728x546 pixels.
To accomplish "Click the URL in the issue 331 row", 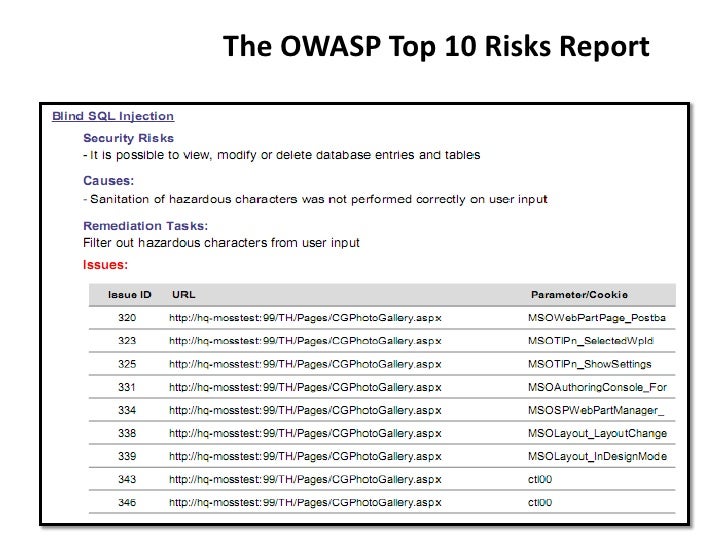I will click(x=305, y=387).
